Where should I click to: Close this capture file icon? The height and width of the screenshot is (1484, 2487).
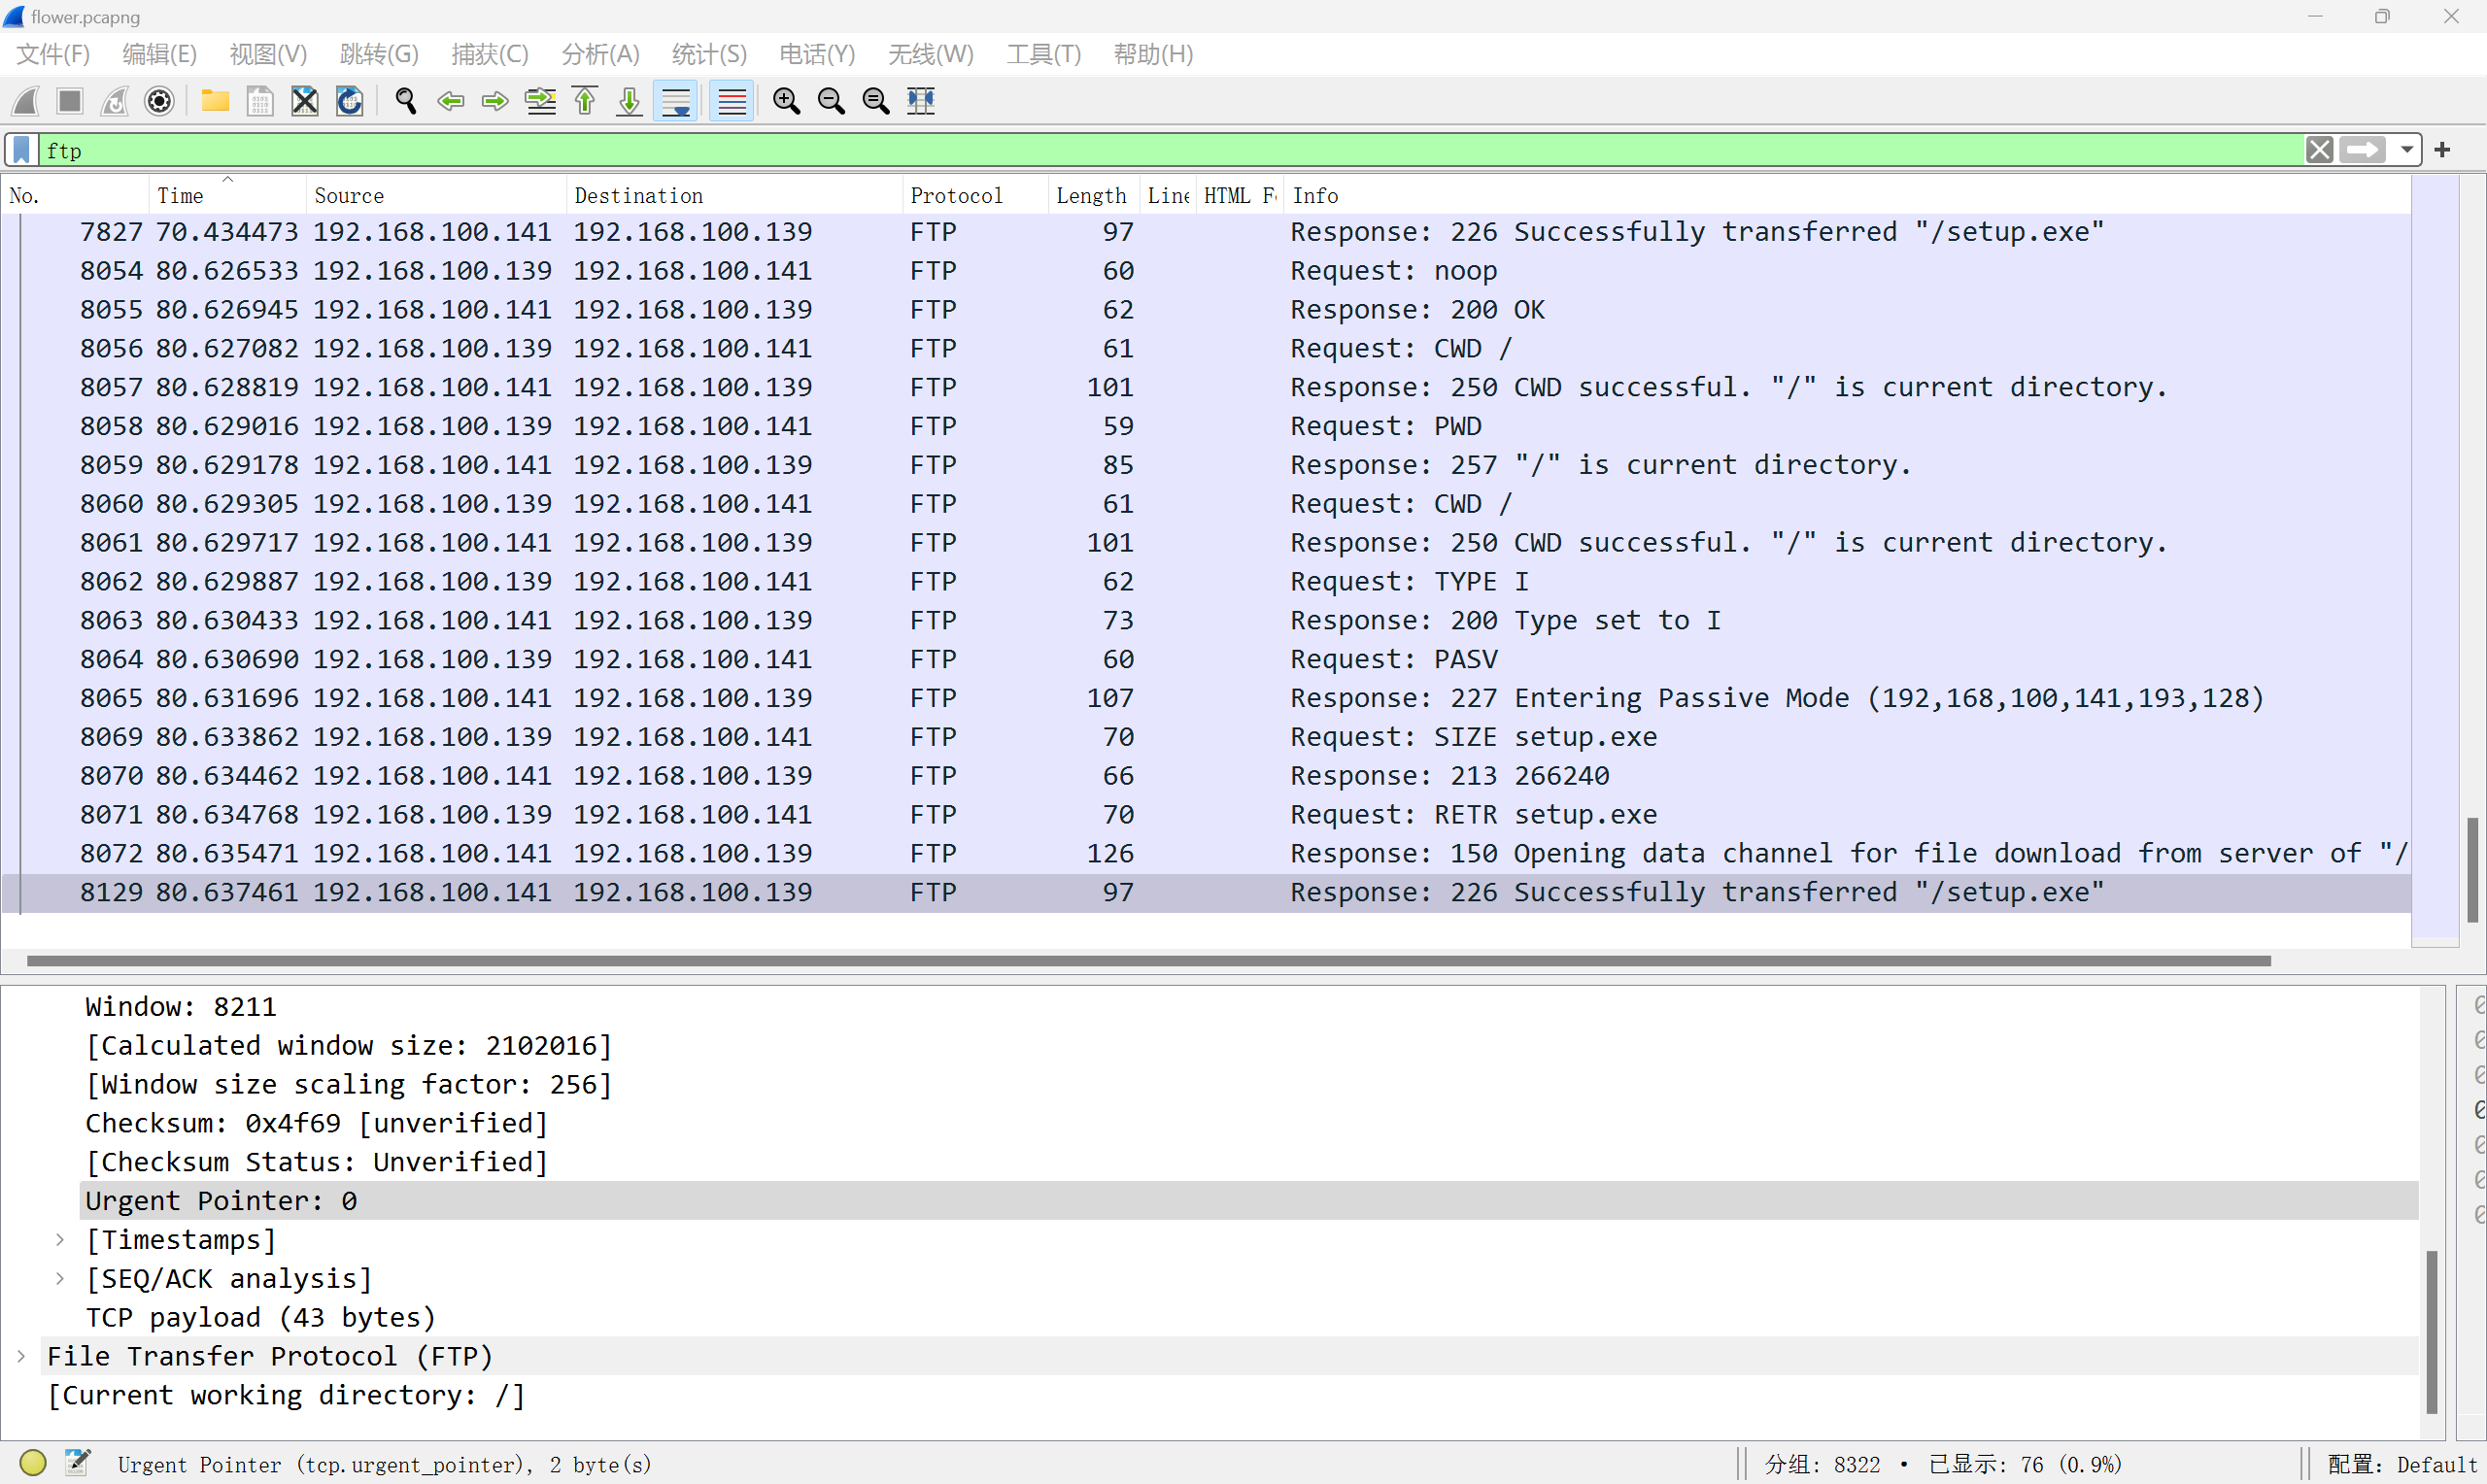(x=305, y=101)
